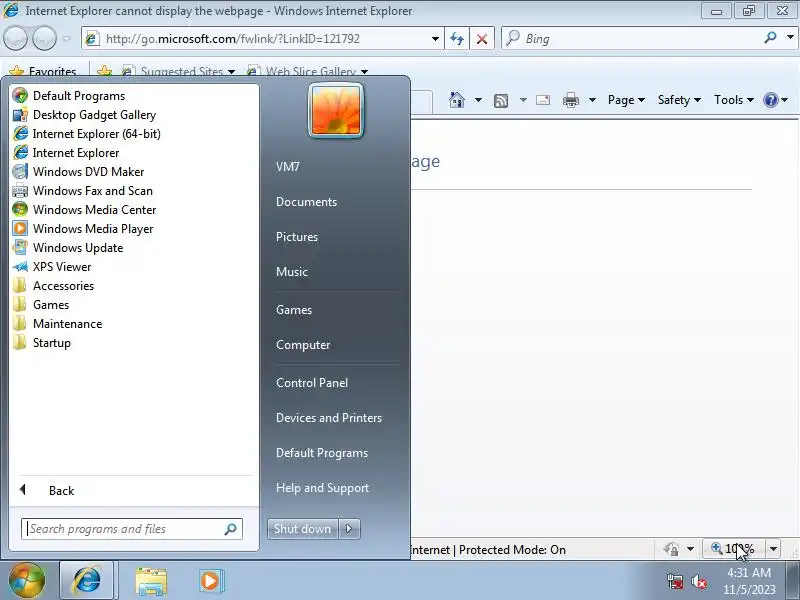Open Pictures from Start menu
The image size is (800, 600).
(296, 237)
